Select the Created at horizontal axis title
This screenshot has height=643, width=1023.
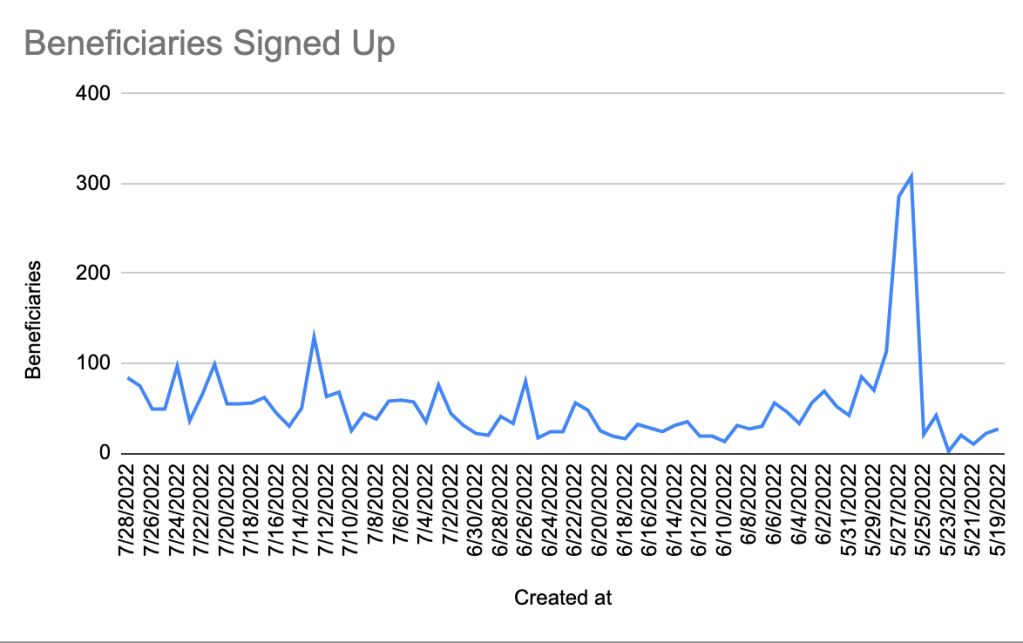coord(562,598)
